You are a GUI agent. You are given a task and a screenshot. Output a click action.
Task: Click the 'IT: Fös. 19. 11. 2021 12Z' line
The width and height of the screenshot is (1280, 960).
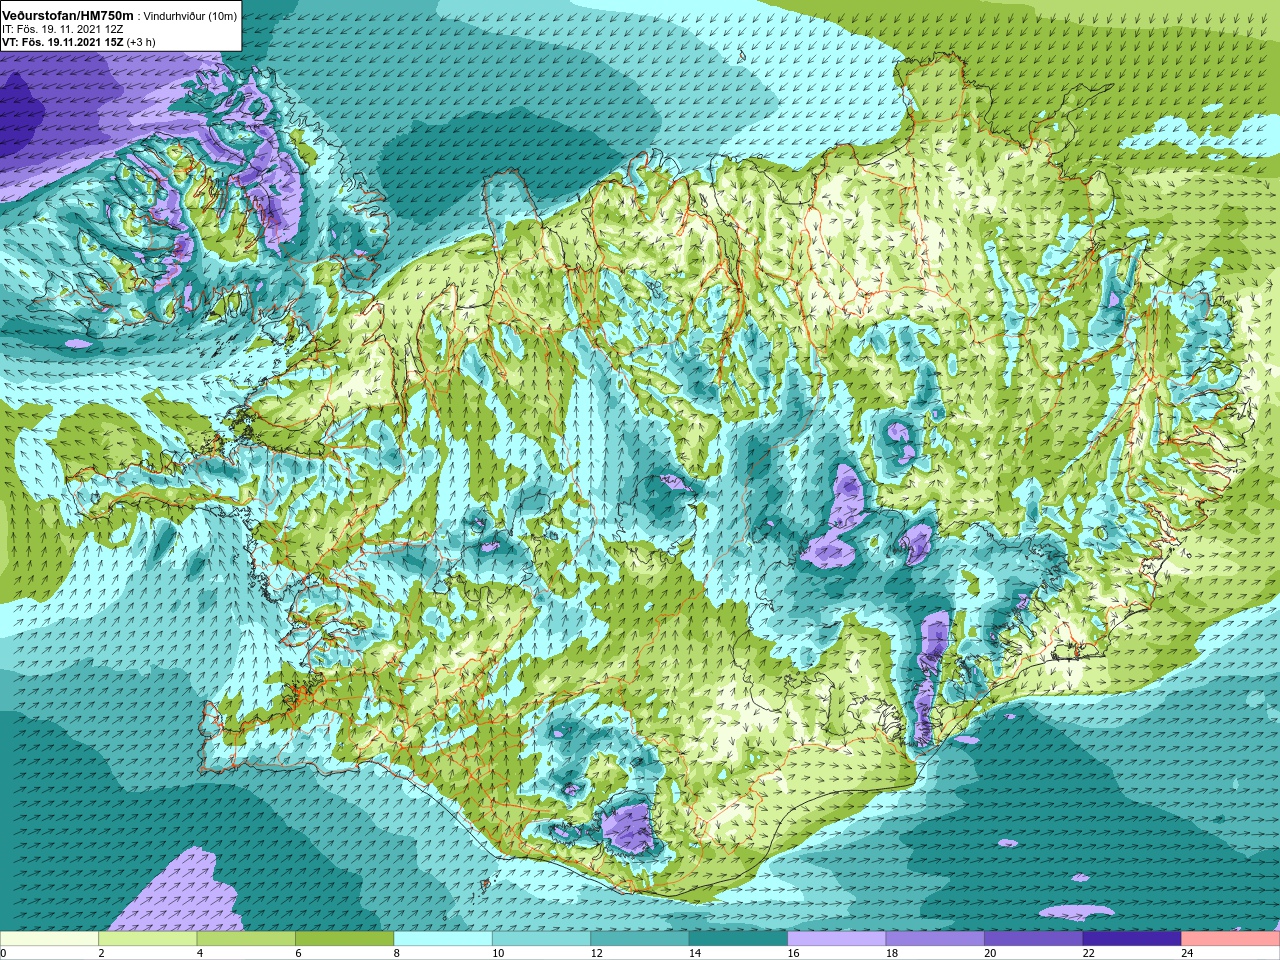(x=62, y=30)
